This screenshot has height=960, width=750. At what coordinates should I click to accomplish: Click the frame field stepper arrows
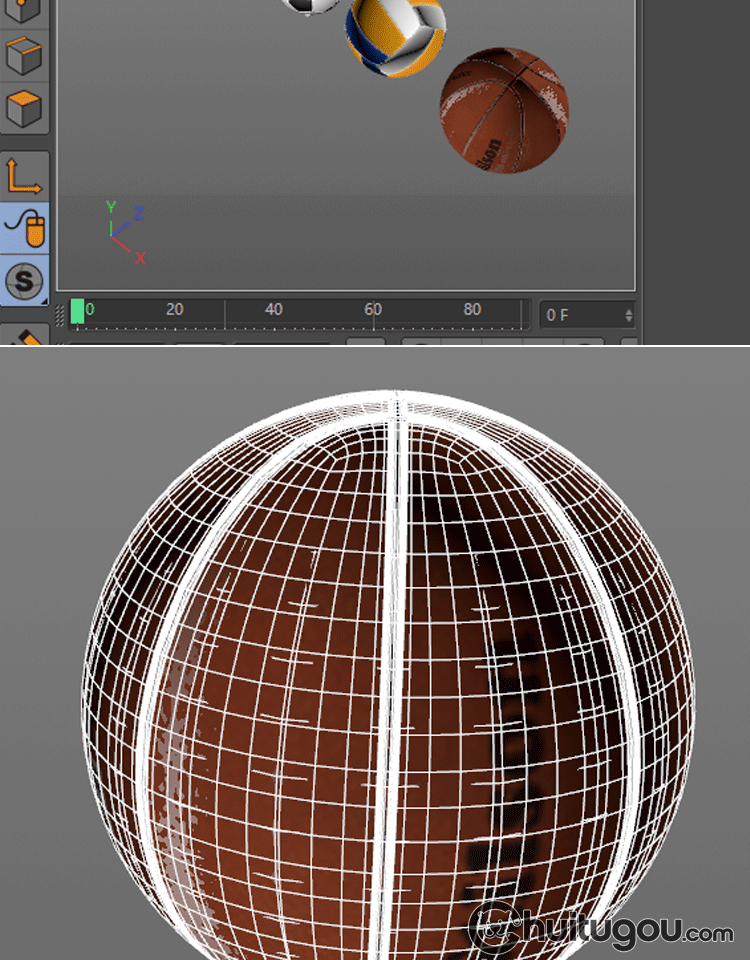coord(628,315)
